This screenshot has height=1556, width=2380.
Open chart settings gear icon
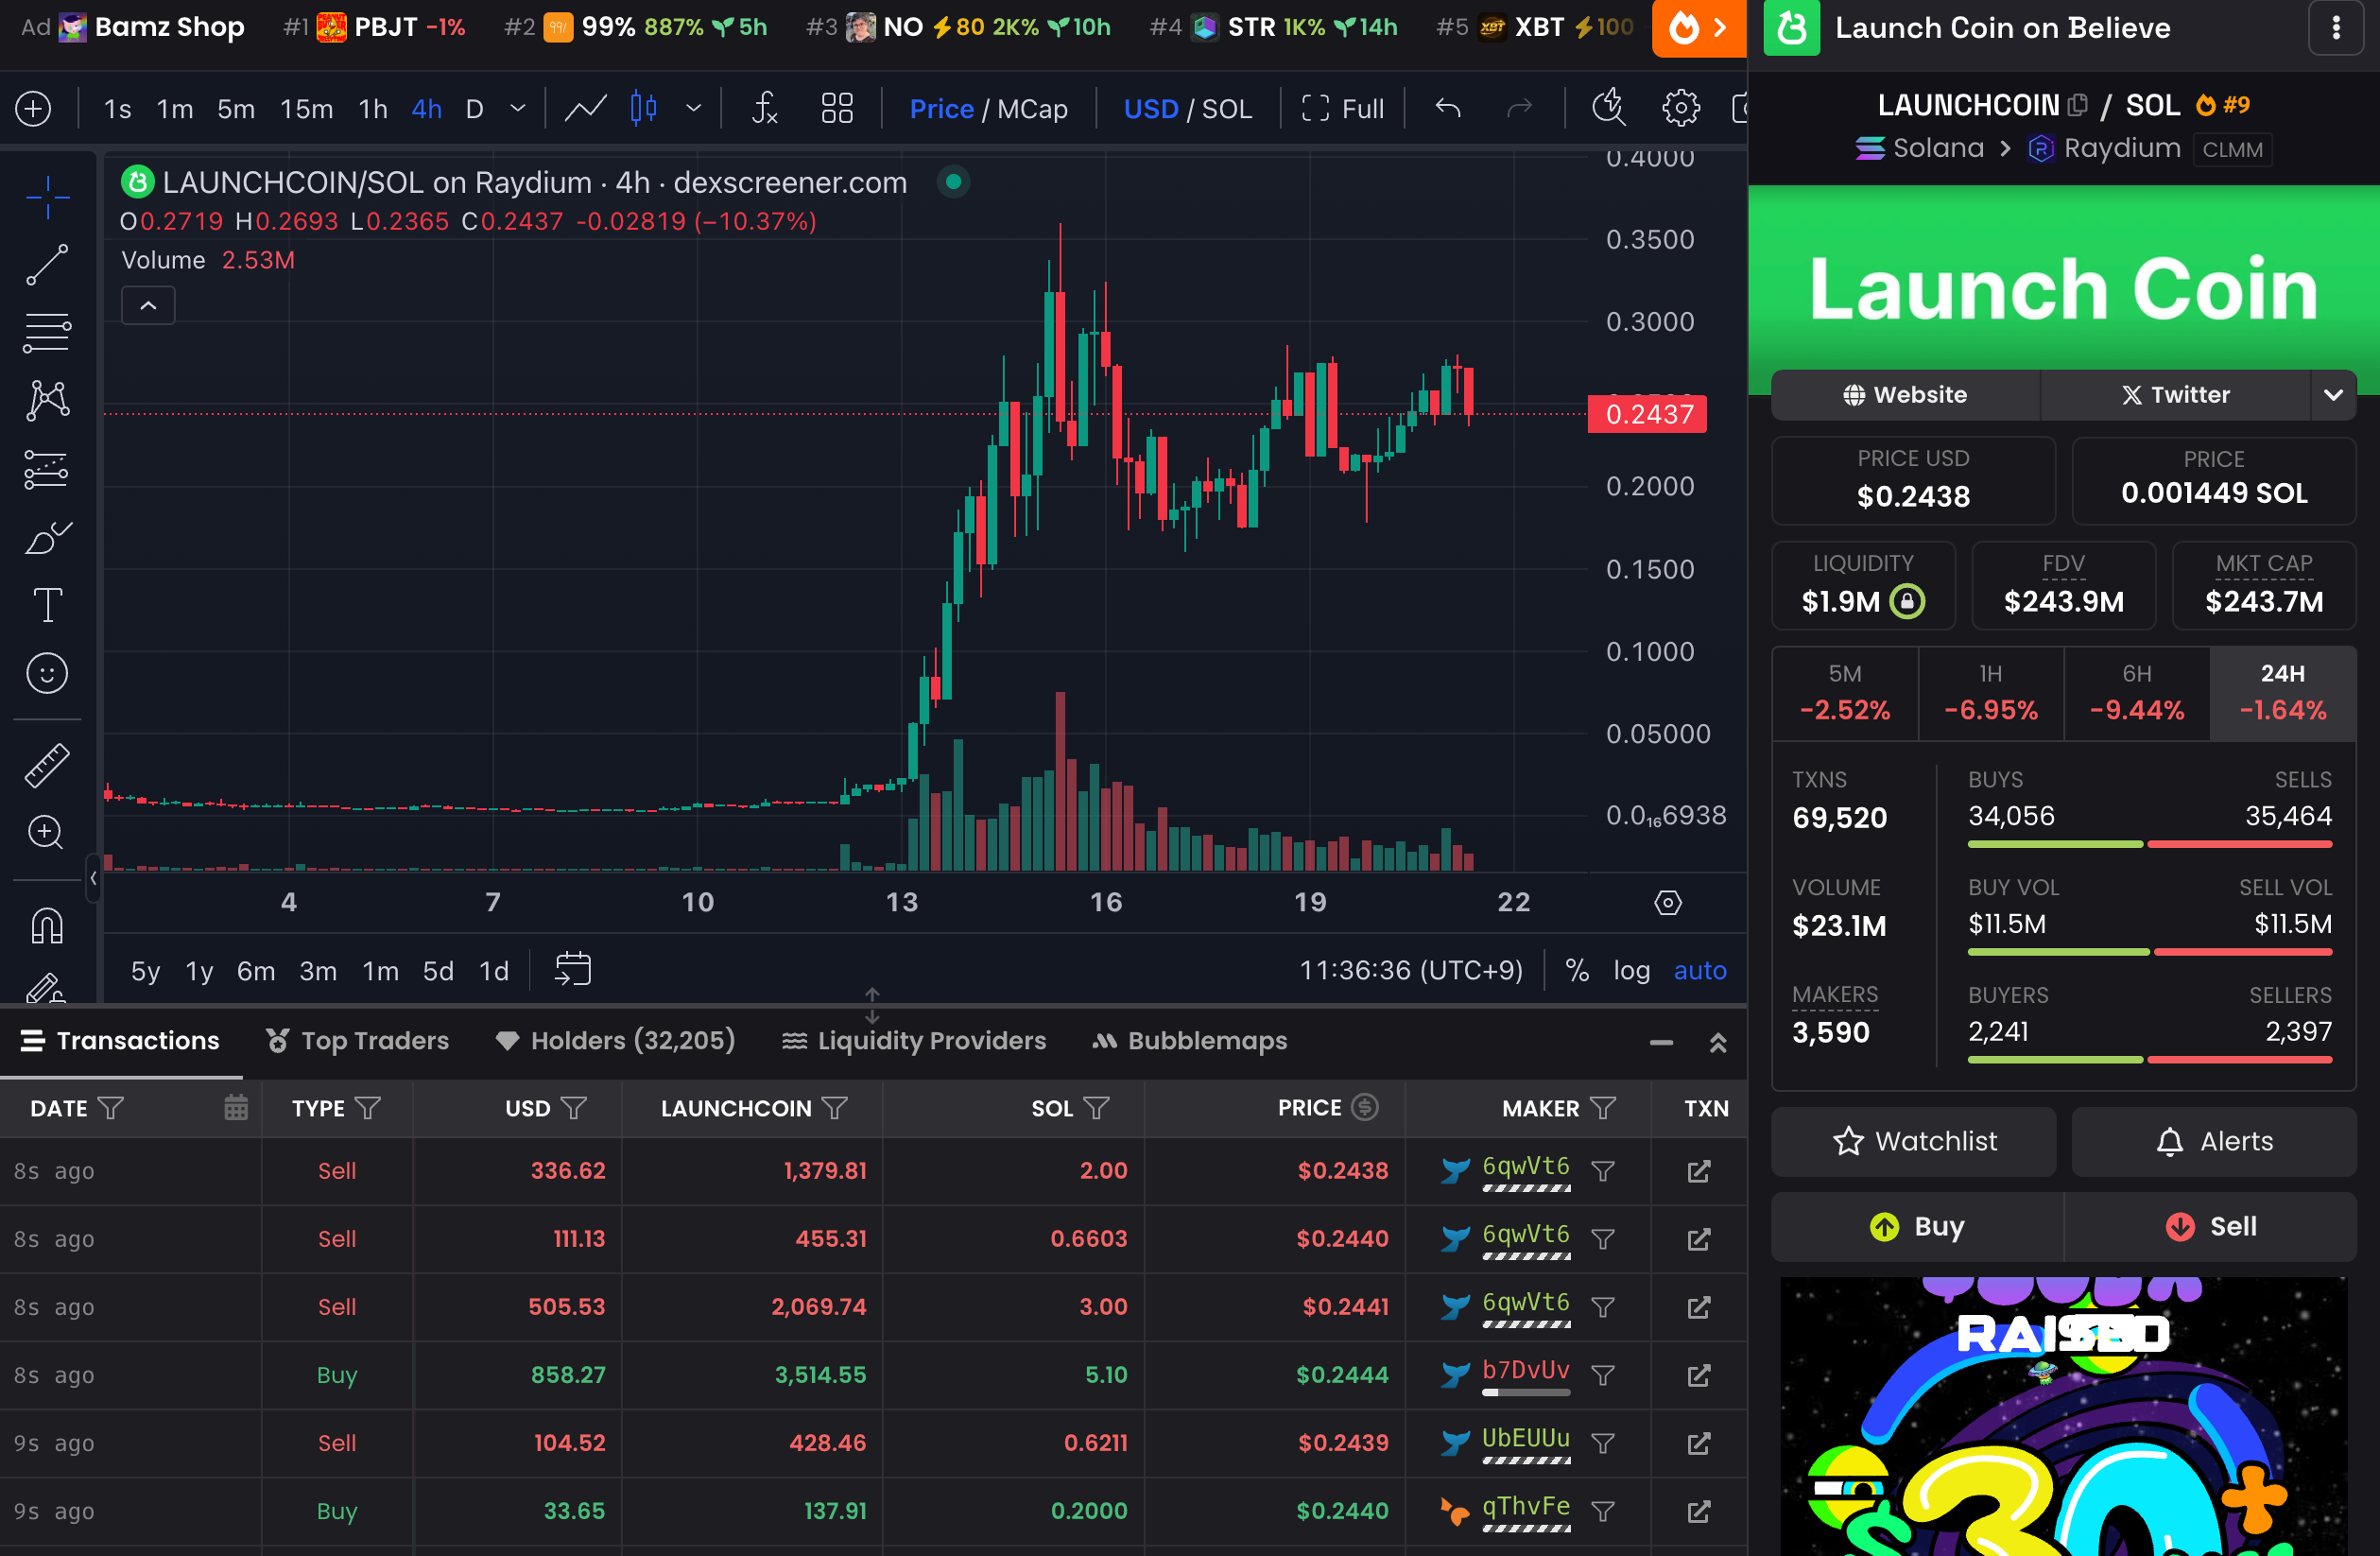coord(1680,108)
